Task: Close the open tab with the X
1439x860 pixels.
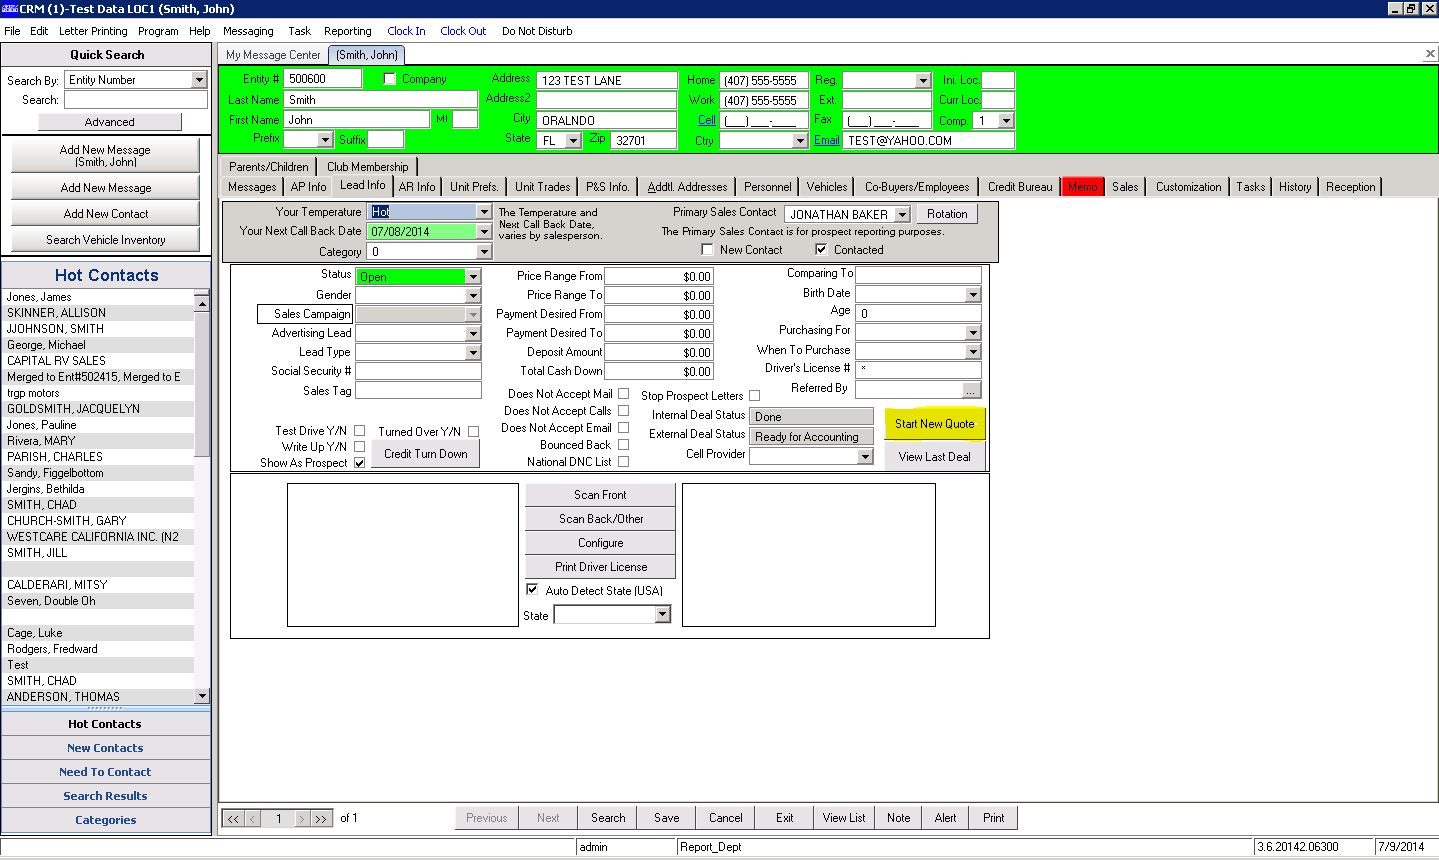Action: tap(1429, 54)
